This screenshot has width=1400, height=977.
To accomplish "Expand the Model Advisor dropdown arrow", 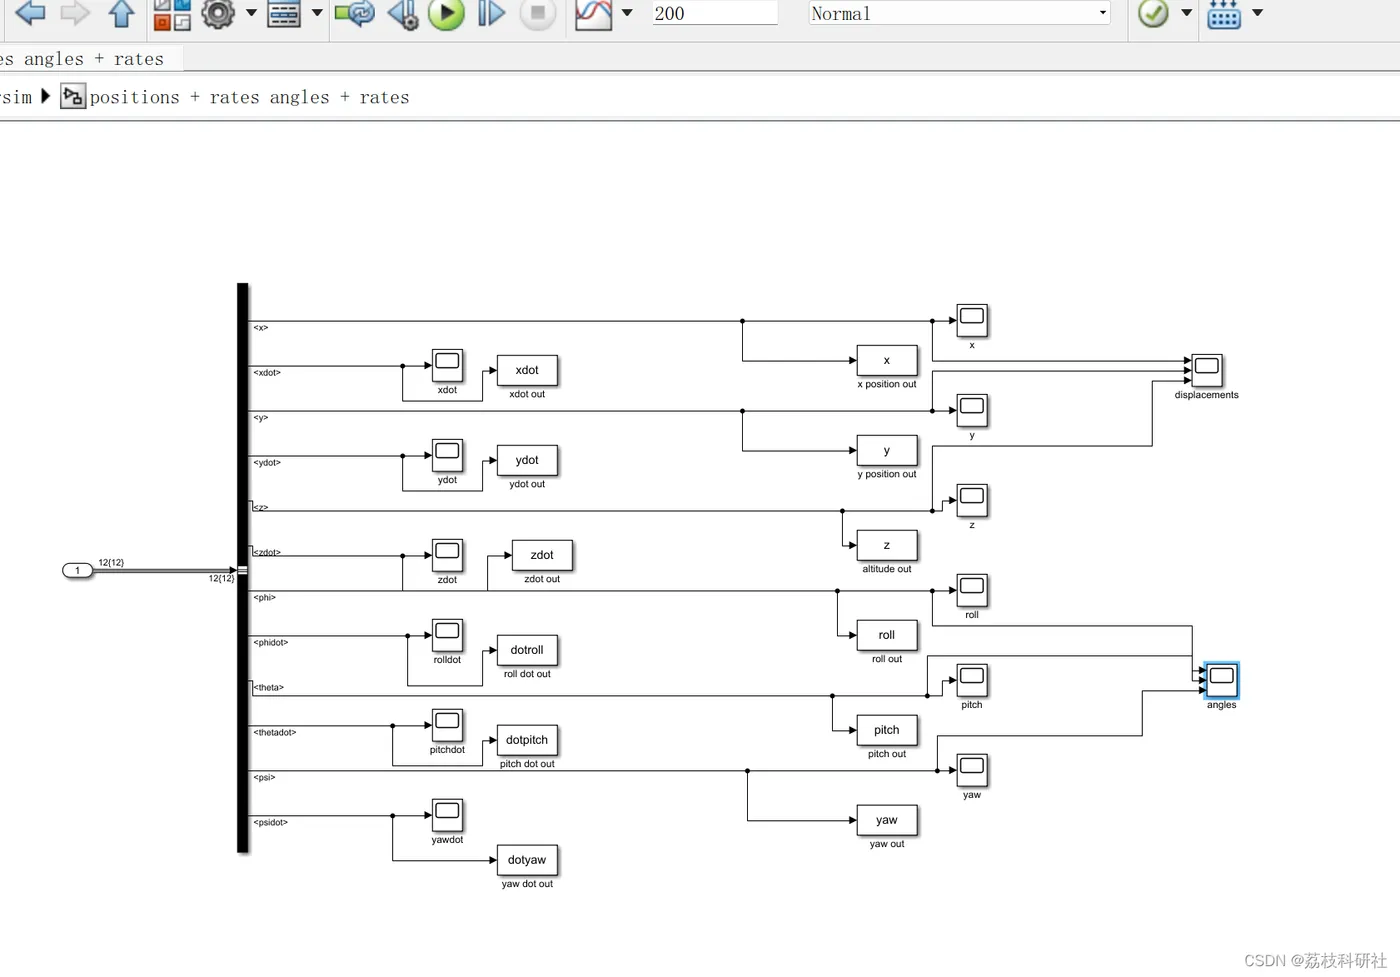I will (1186, 13).
